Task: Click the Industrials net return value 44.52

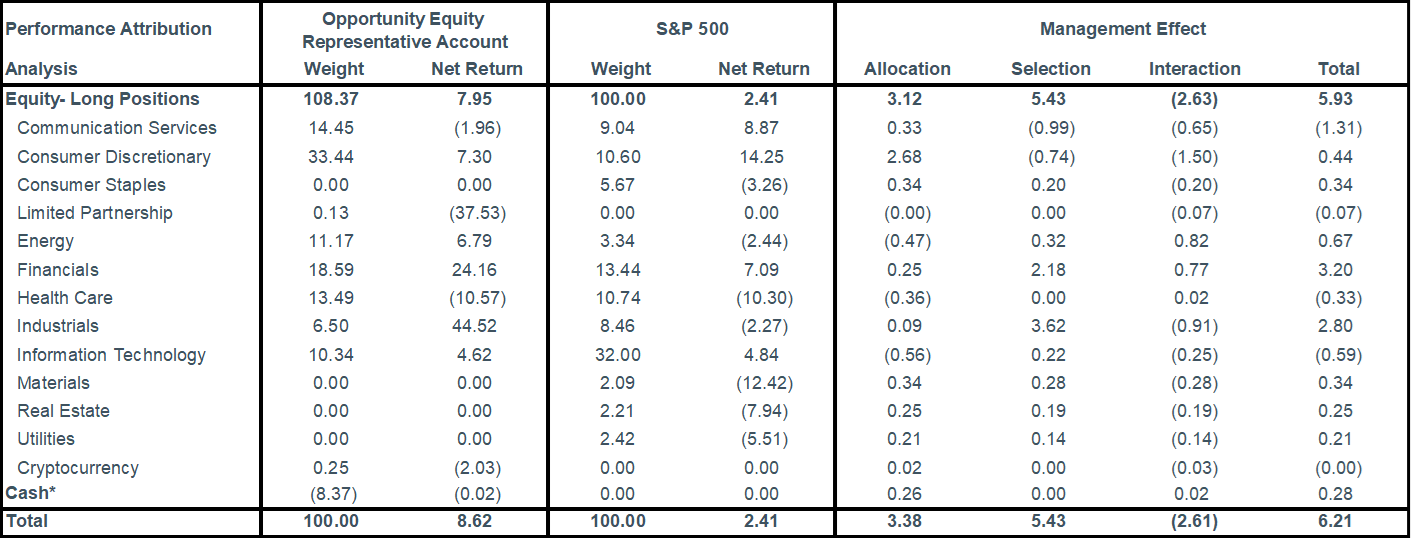Action: click(x=476, y=326)
